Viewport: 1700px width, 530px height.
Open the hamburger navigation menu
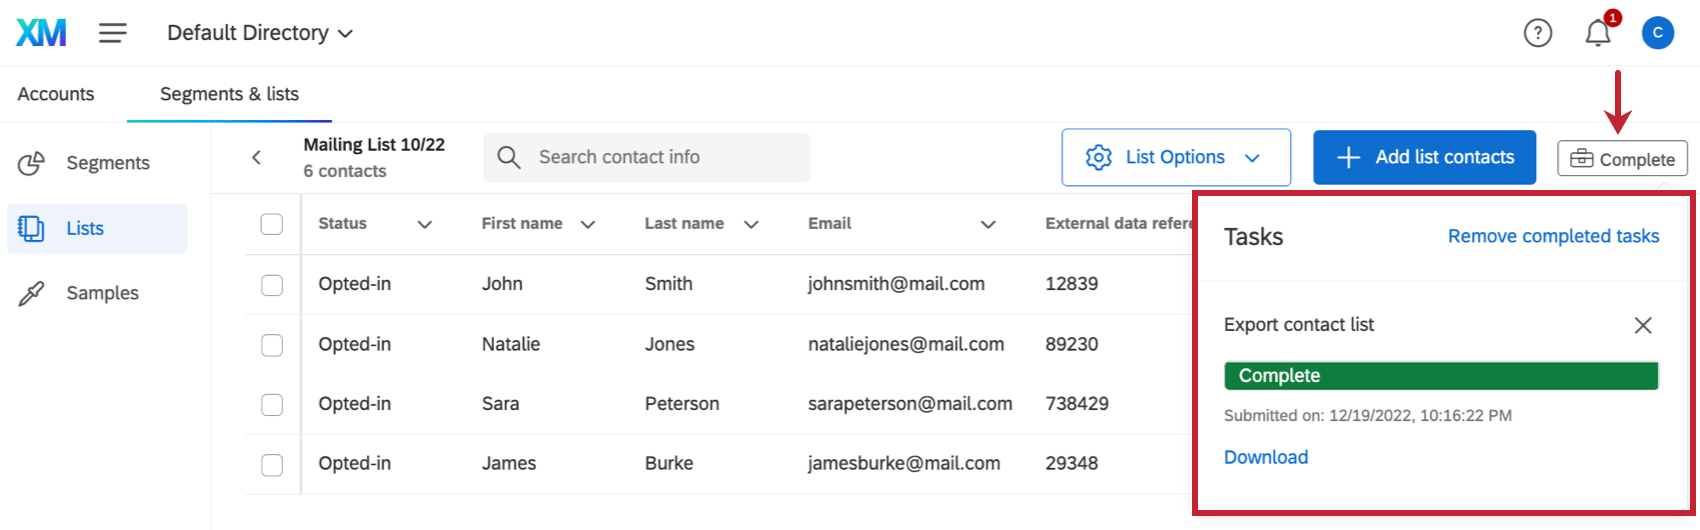[x=112, y=33]
